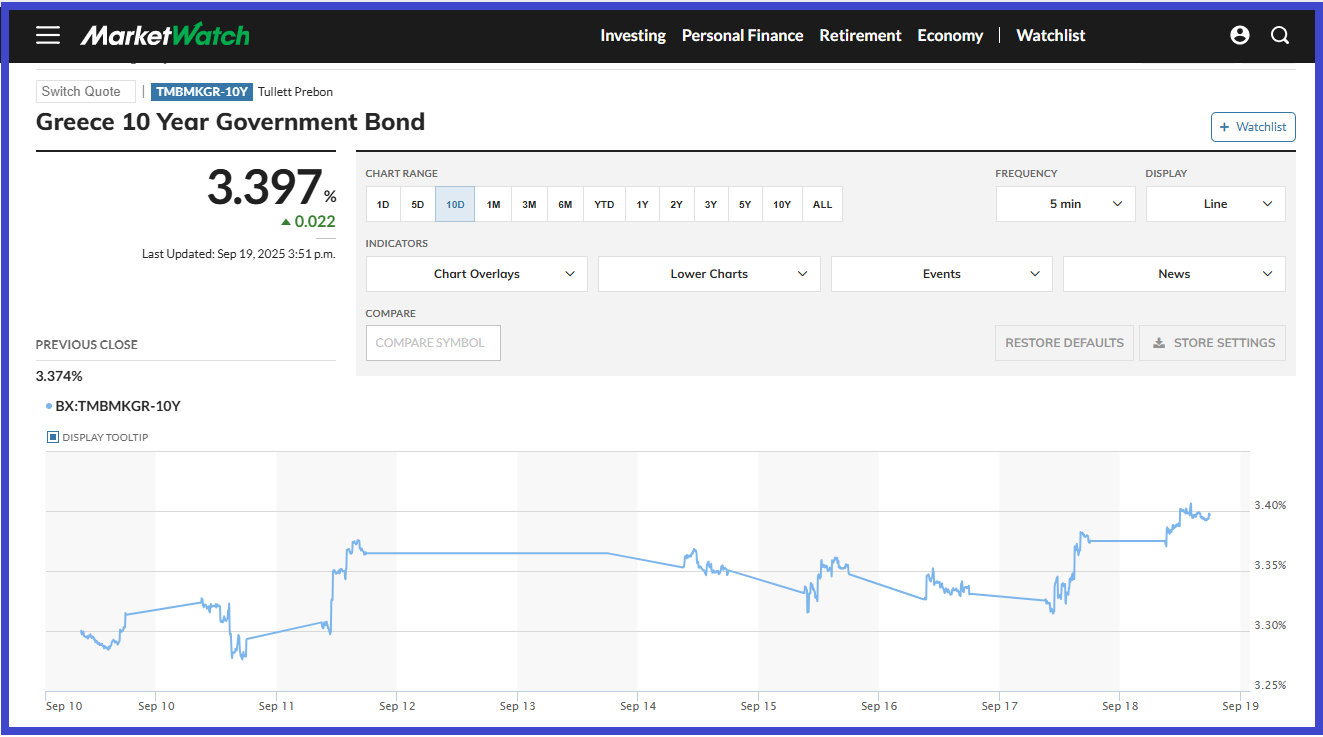Screen dimensions: 1323x737
Task: Open the Display Line dropdown
Action: pyautogui.click(x=1215, y=204)
